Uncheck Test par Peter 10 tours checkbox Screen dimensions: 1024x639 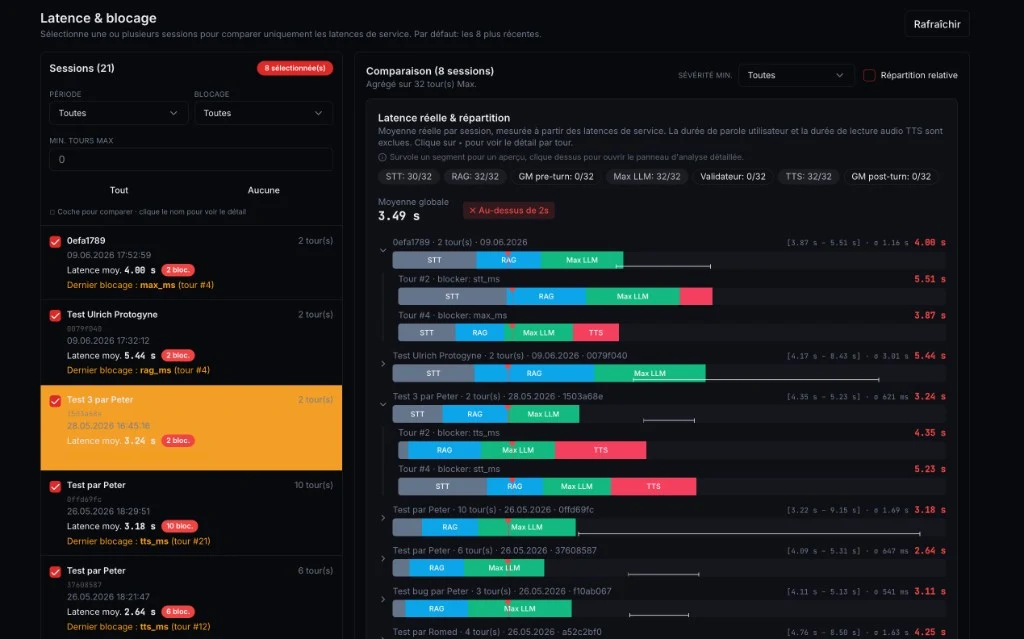[56, 486]
